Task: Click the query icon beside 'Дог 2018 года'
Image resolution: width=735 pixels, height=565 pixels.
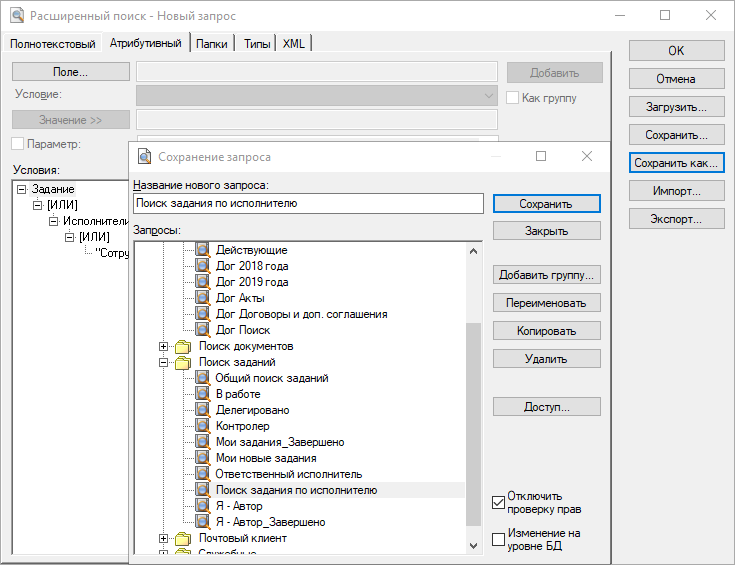Action: click(203, 266)
